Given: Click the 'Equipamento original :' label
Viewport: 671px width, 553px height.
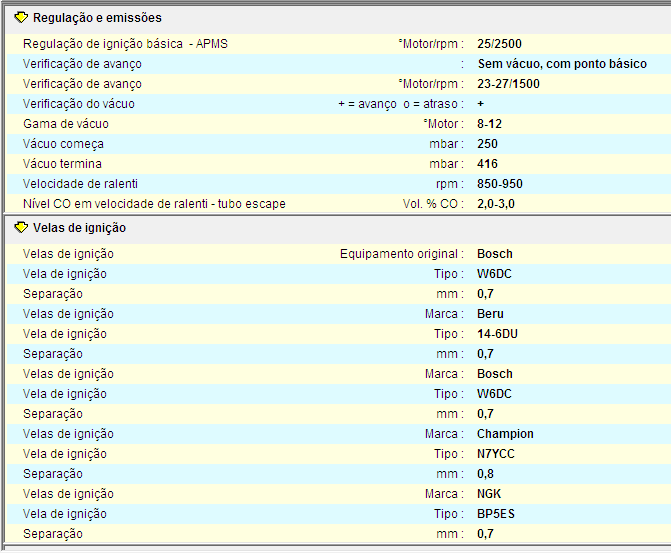Looking at the screenshot, I should pyautogui.click(x=402, y=254).
